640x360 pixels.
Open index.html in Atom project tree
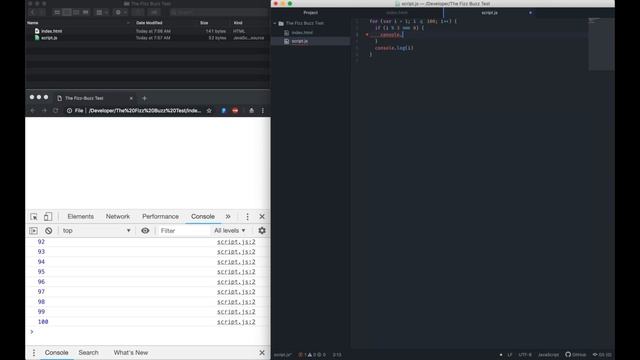(x=302, y=33)
